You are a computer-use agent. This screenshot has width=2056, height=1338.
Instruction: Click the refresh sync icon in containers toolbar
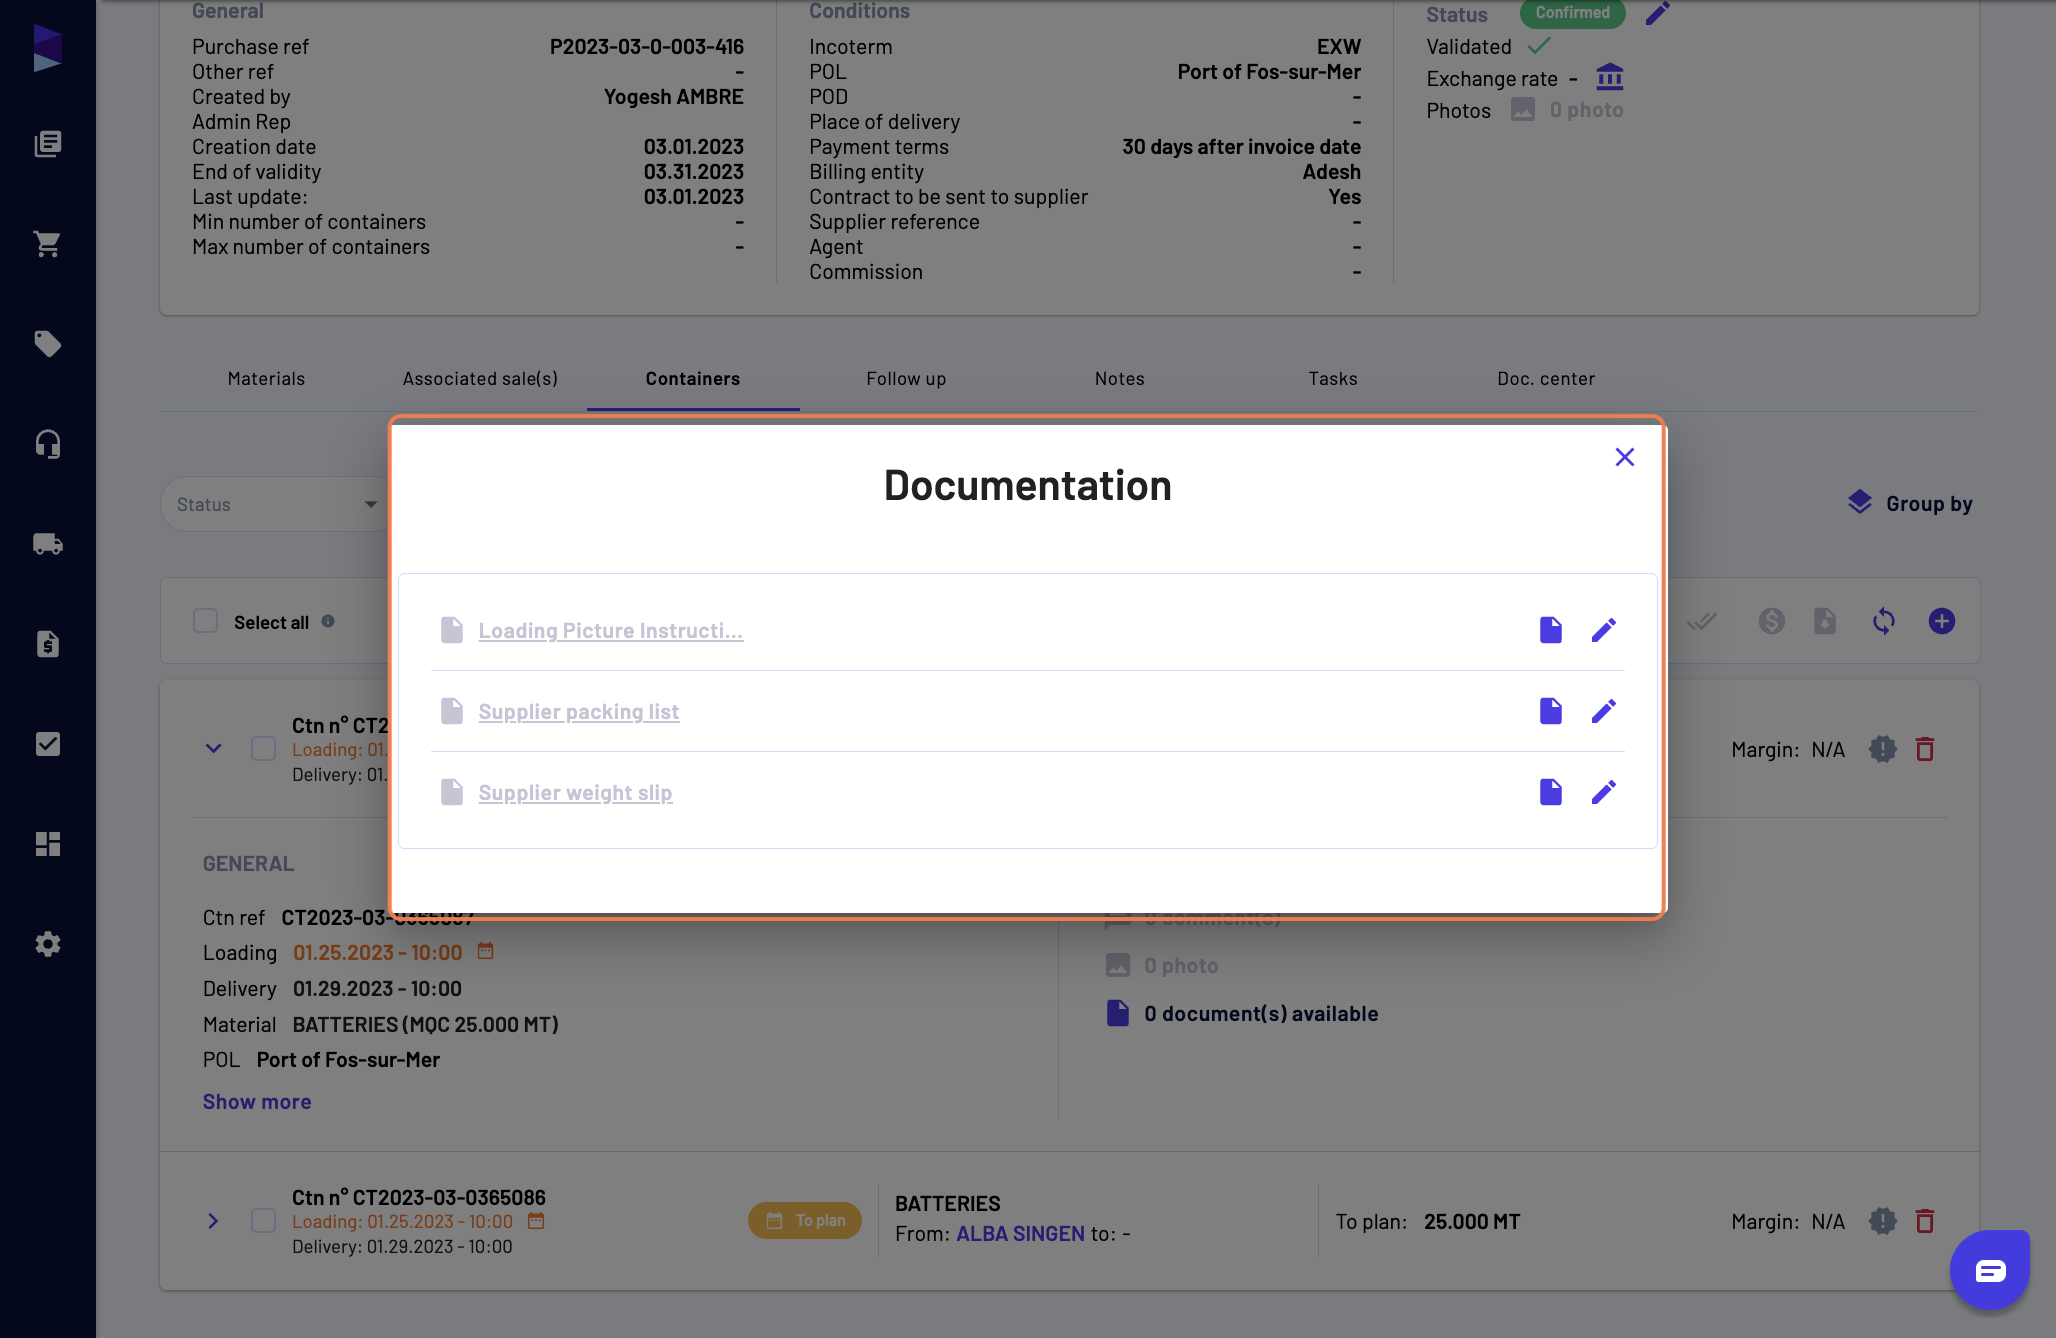point(1883,621)
